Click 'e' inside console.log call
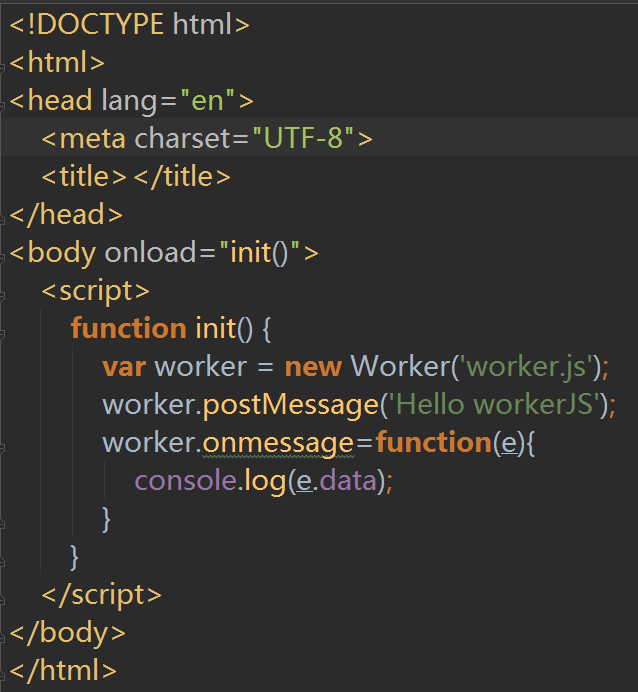This screenshot has height=692, width=638. click(304, 481)
